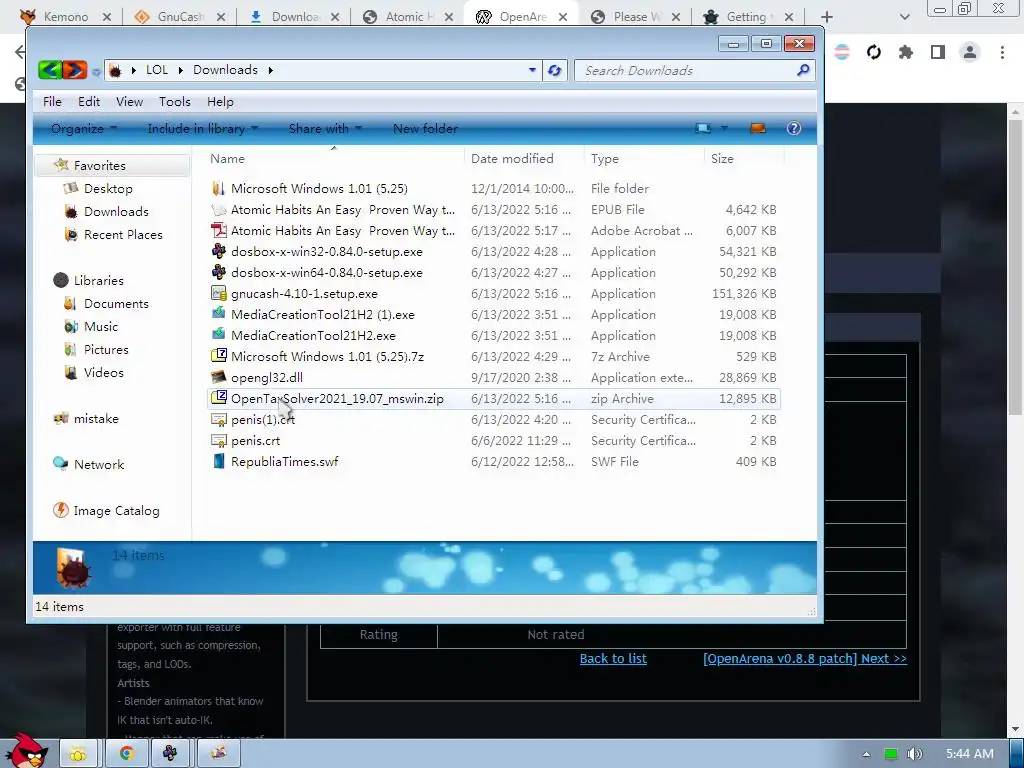Click the change view icon

[703, 129]
